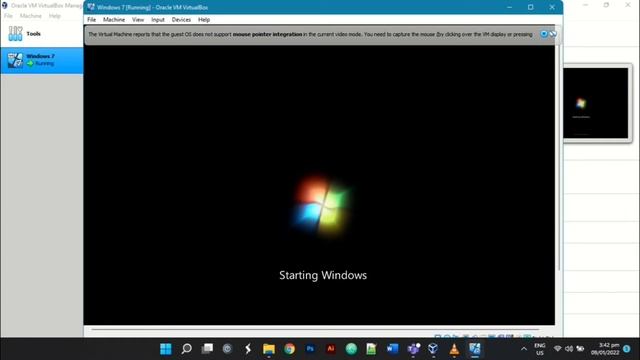The height and width of the screenshot is (360, 640).
Task: Click inside the Windows 7 guest display
Action: click(319, 185)
